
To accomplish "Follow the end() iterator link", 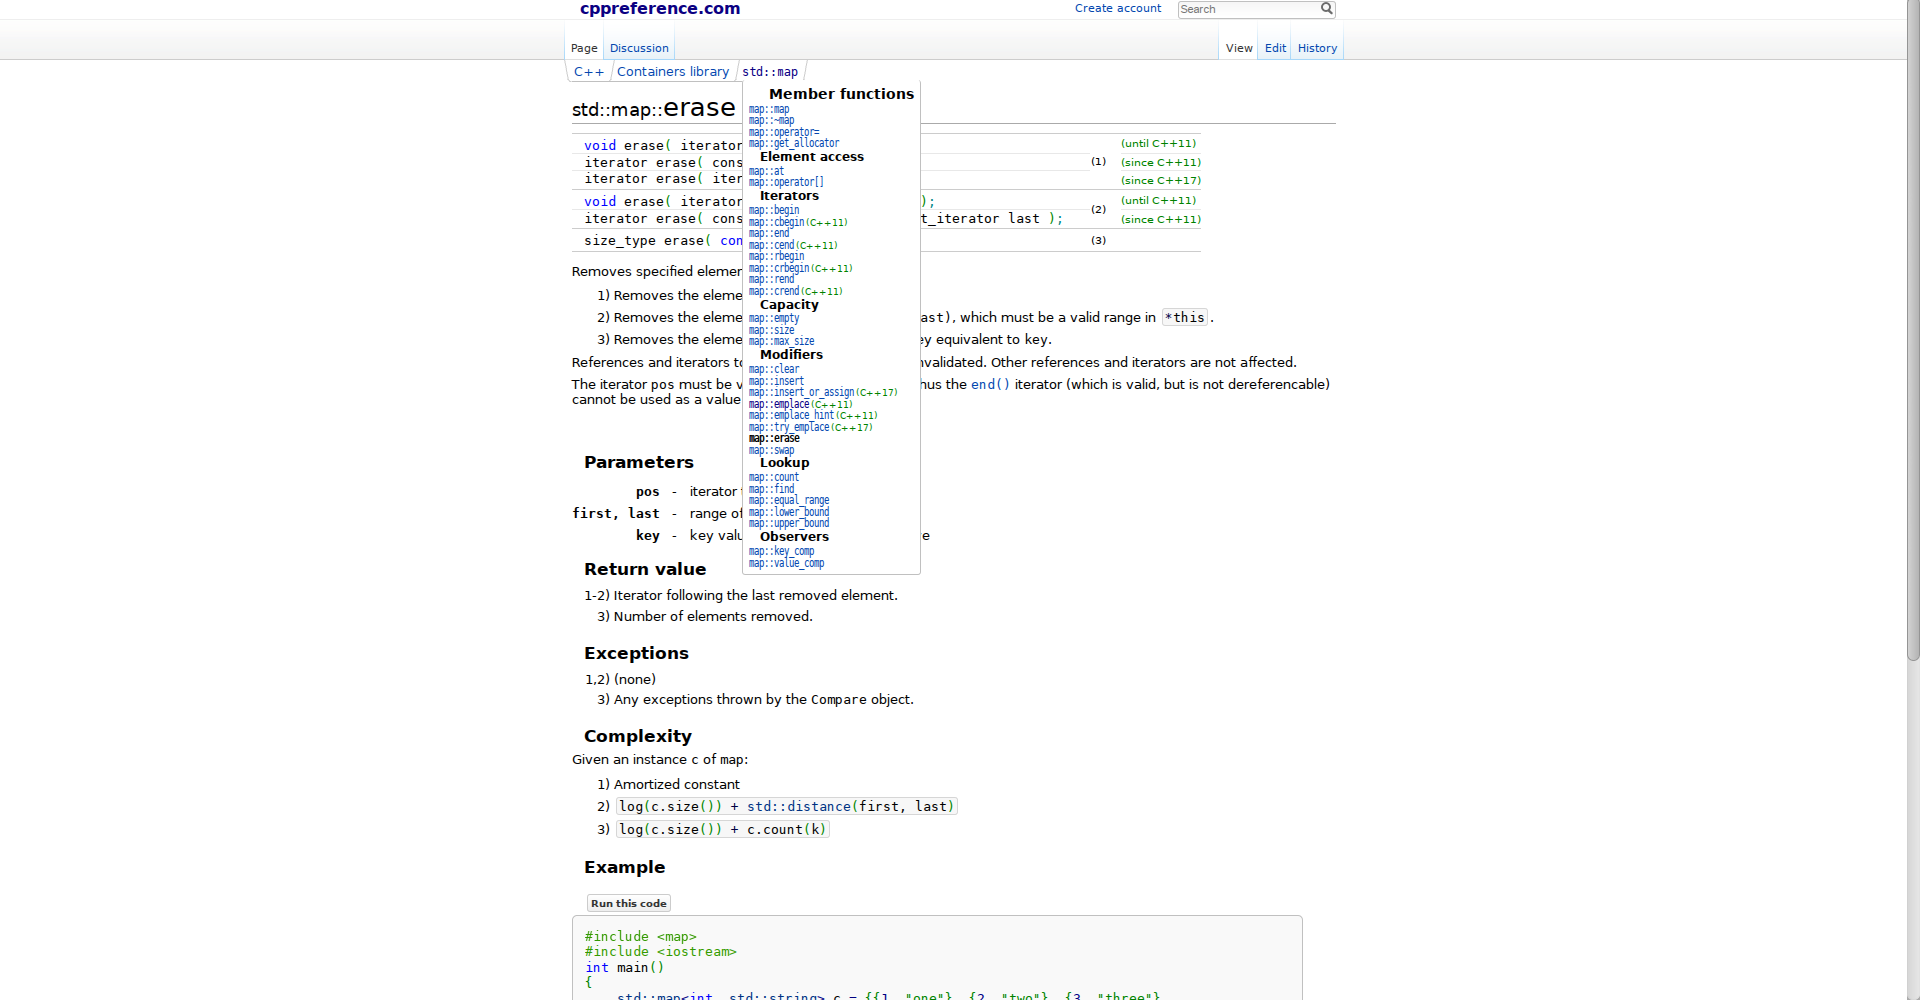I will point(990,384).
